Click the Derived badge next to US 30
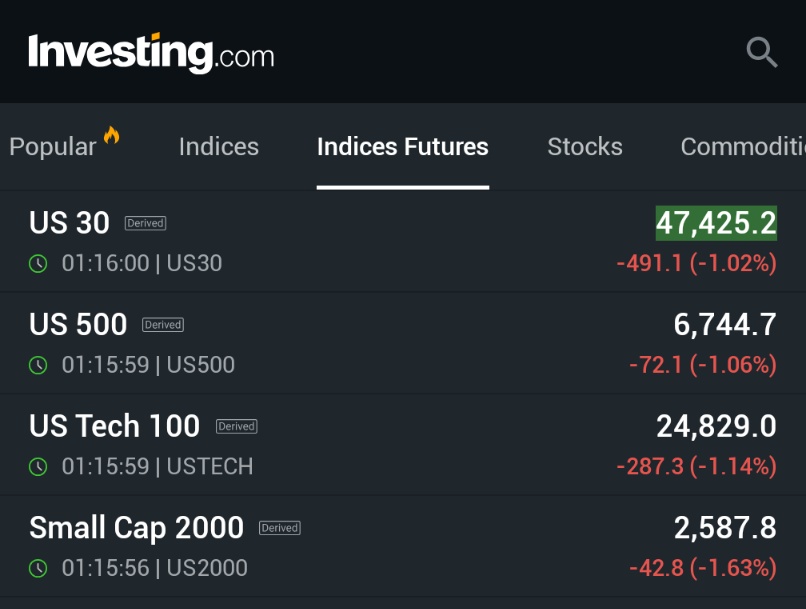The height and width of the screenshot is (609, 806). (x=145, y=223)
